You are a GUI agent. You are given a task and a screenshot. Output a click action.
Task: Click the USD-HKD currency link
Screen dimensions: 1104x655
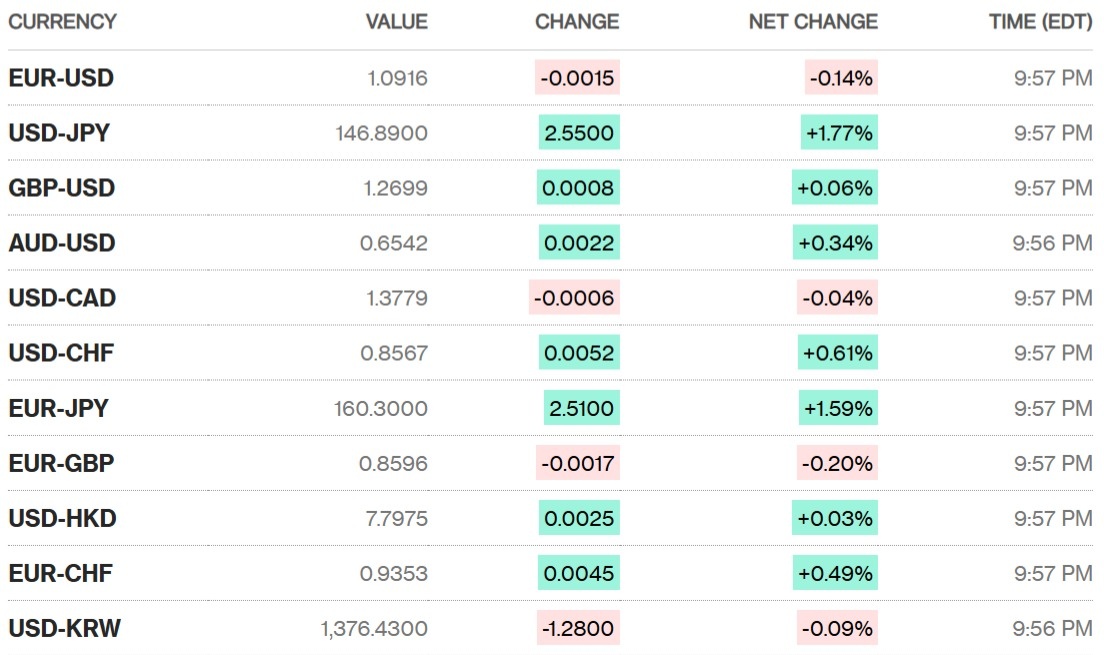click(62, 518)
